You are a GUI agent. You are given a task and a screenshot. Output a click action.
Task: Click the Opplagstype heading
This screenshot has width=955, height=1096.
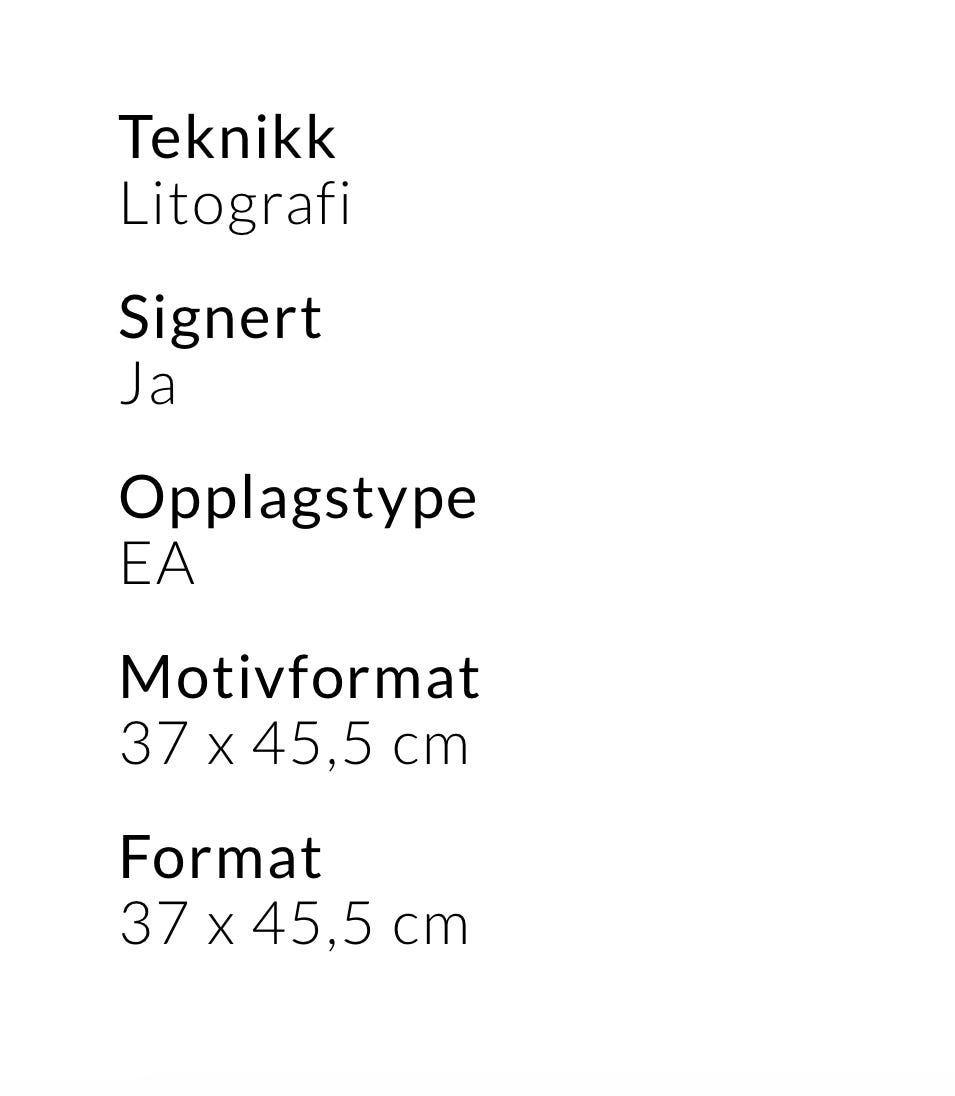(x=298, y=497)
